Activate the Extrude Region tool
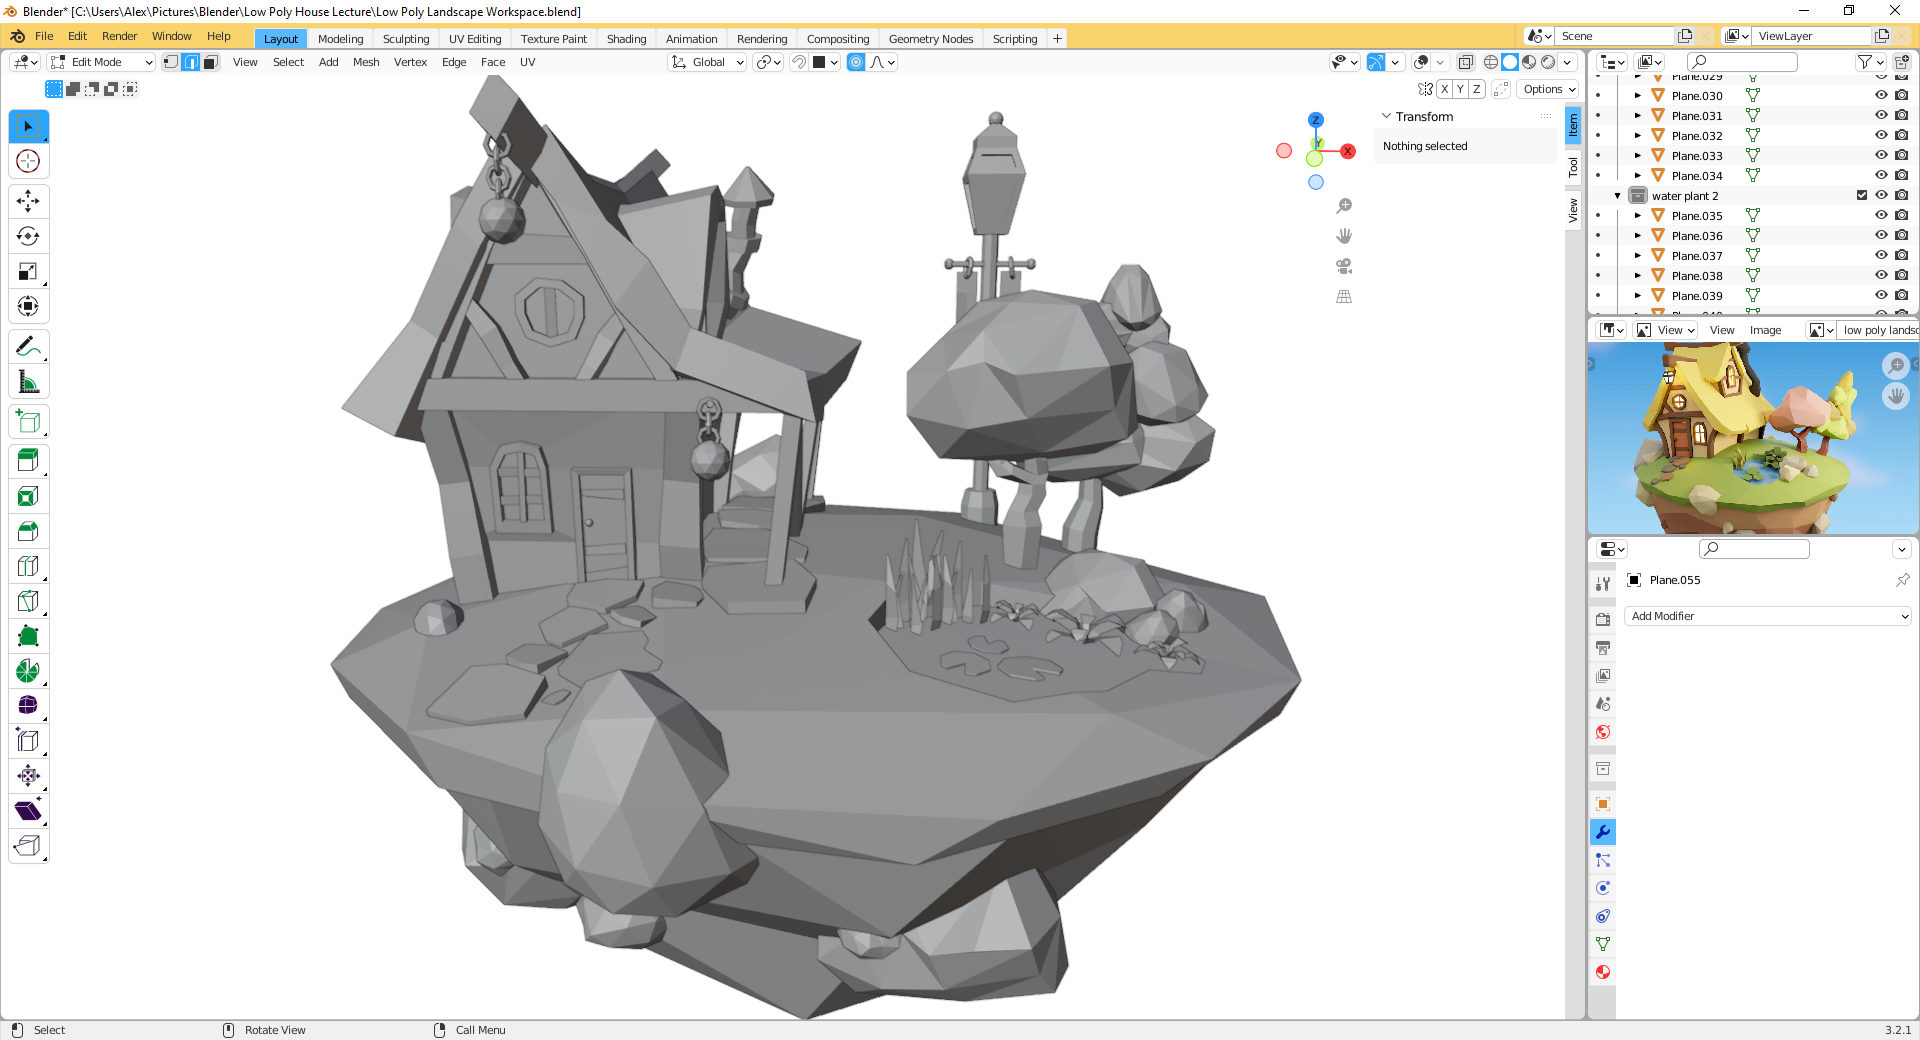Viewport: 1920px width, 1040px height. point(28,461)
